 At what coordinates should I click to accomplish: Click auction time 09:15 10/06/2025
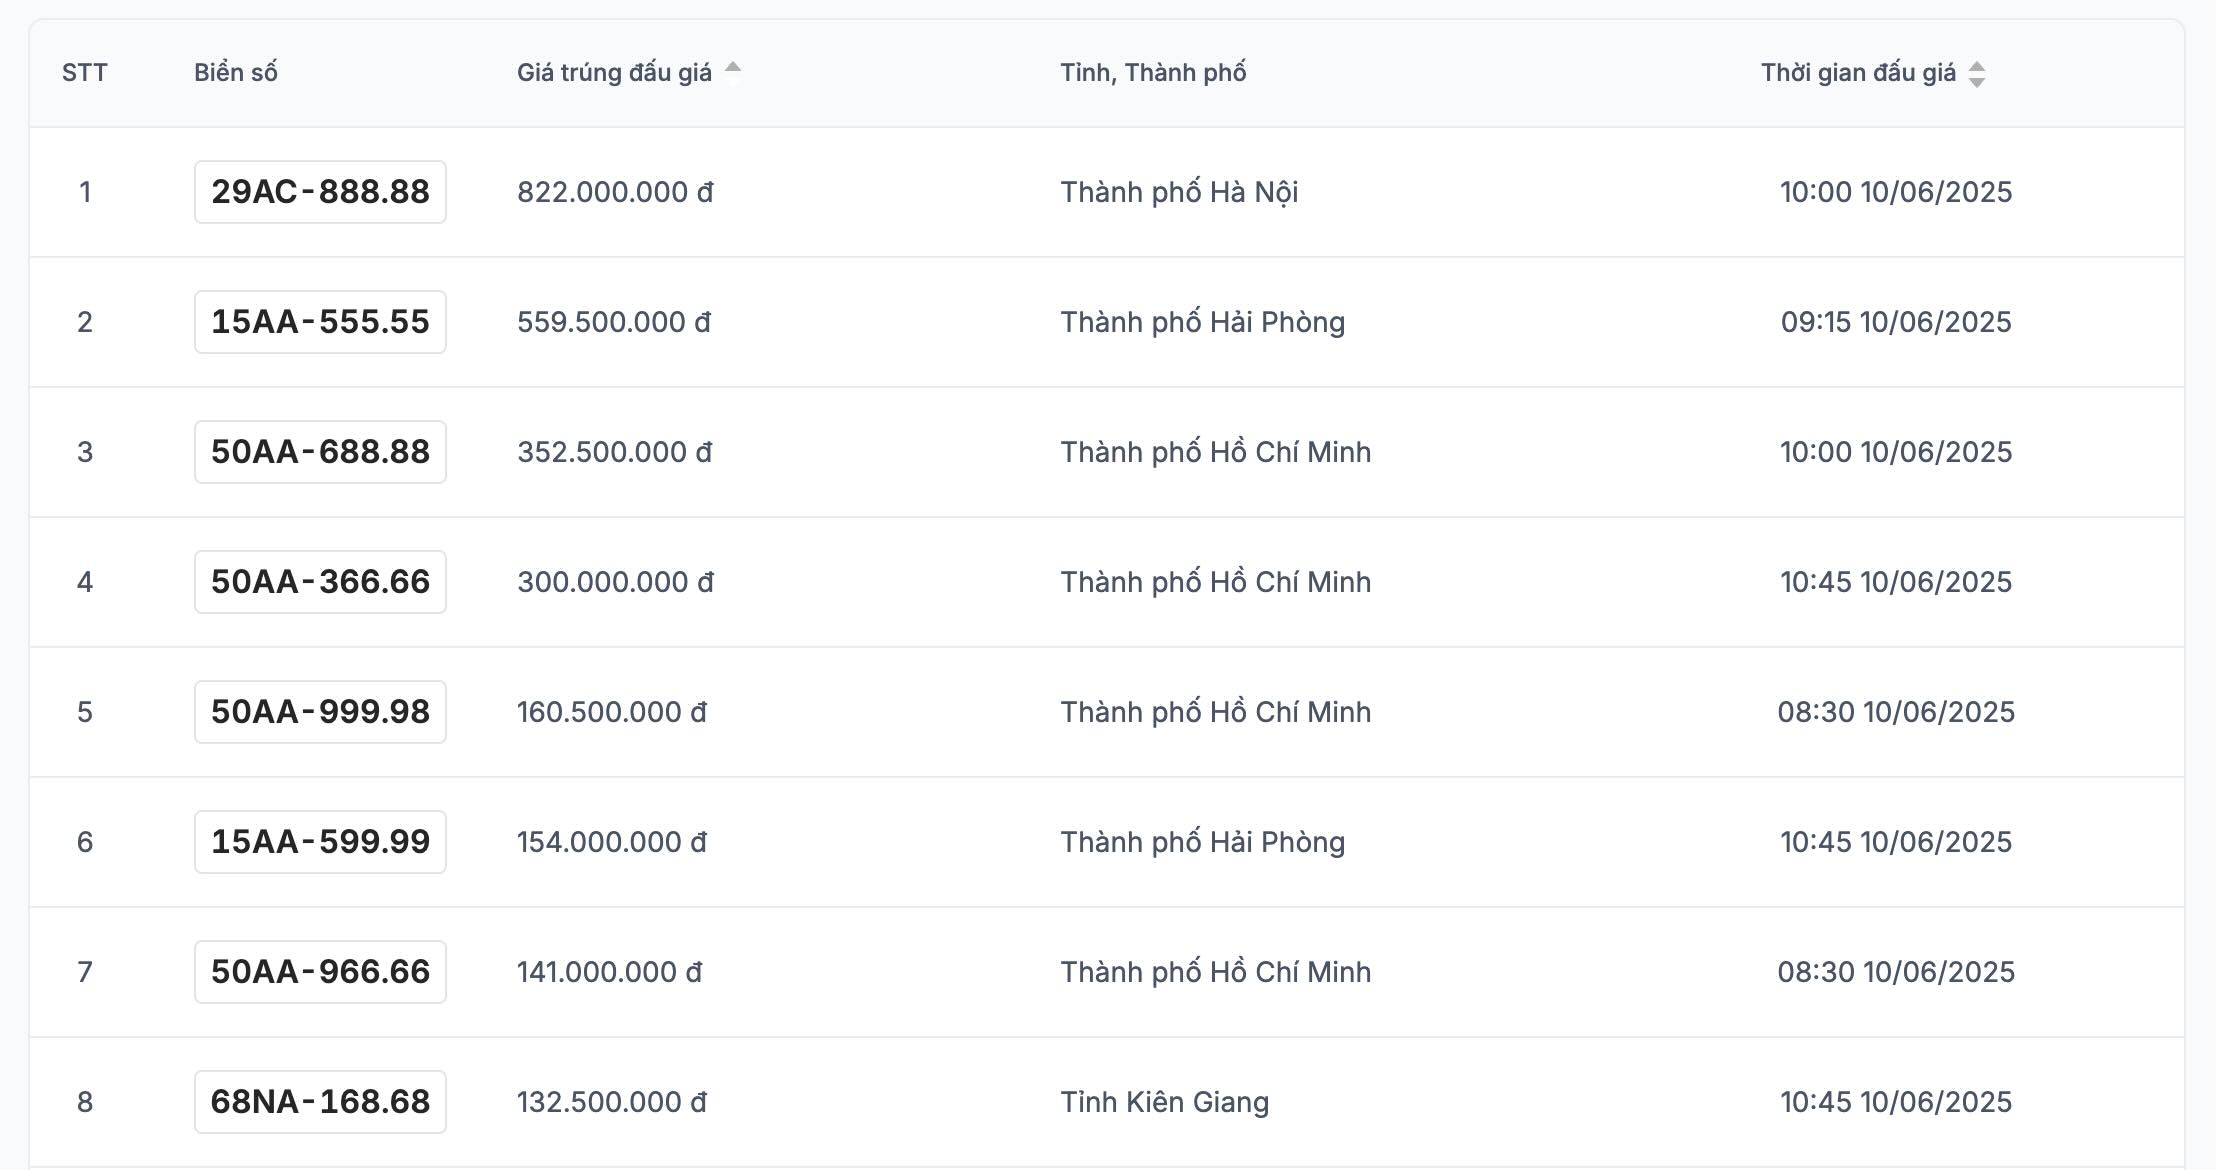1896,322
